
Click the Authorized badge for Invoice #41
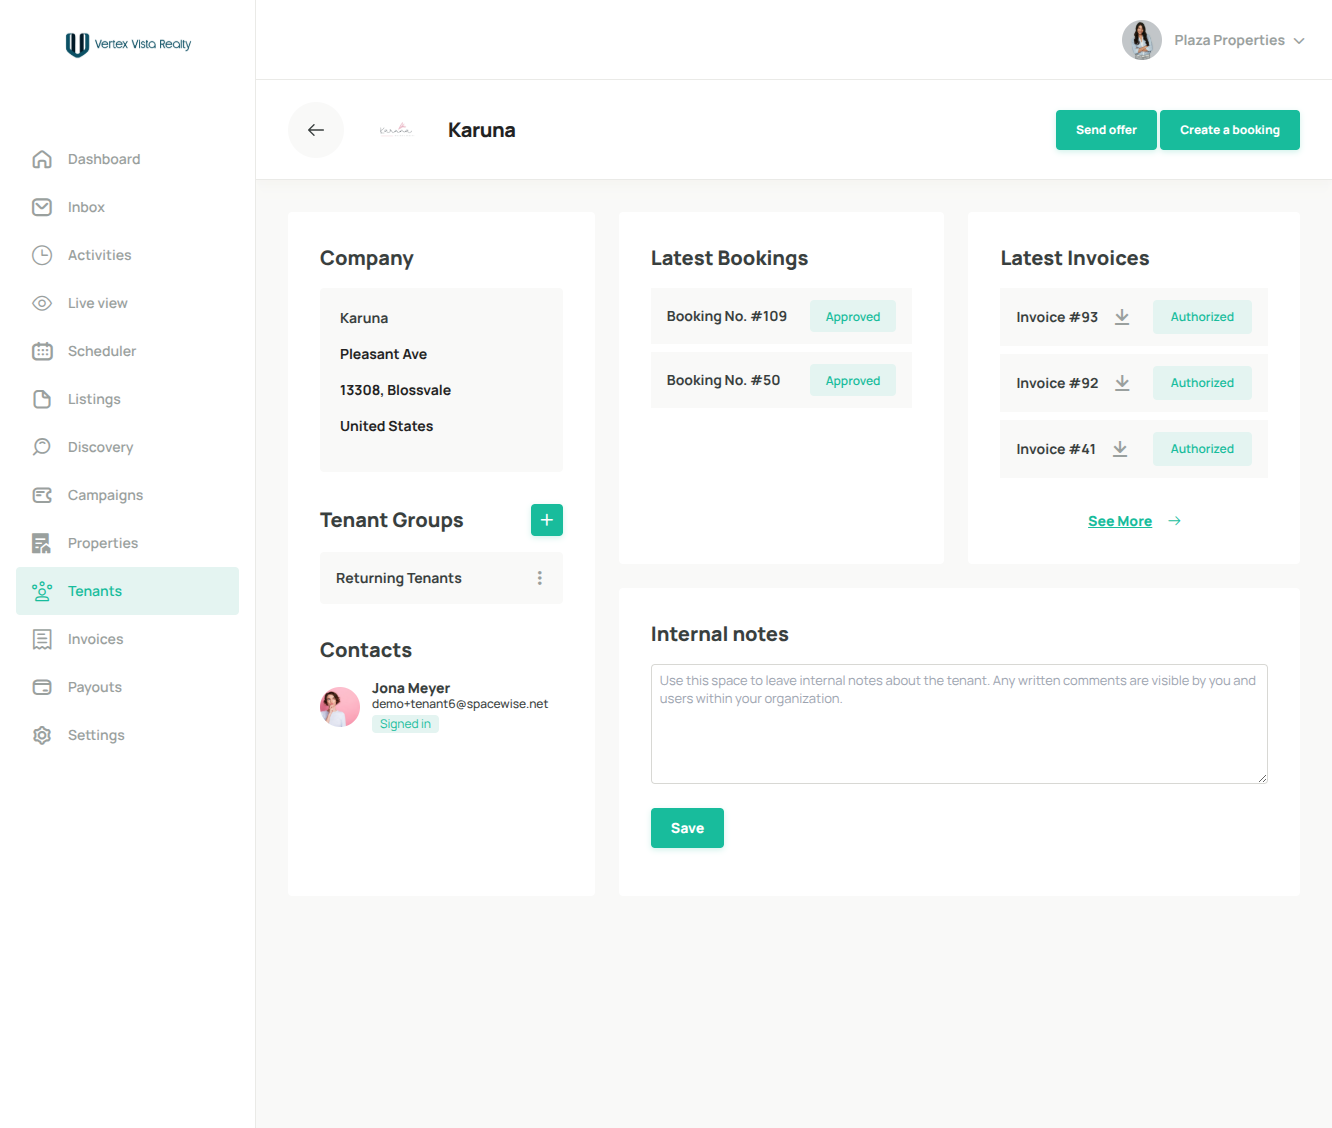1202,449
